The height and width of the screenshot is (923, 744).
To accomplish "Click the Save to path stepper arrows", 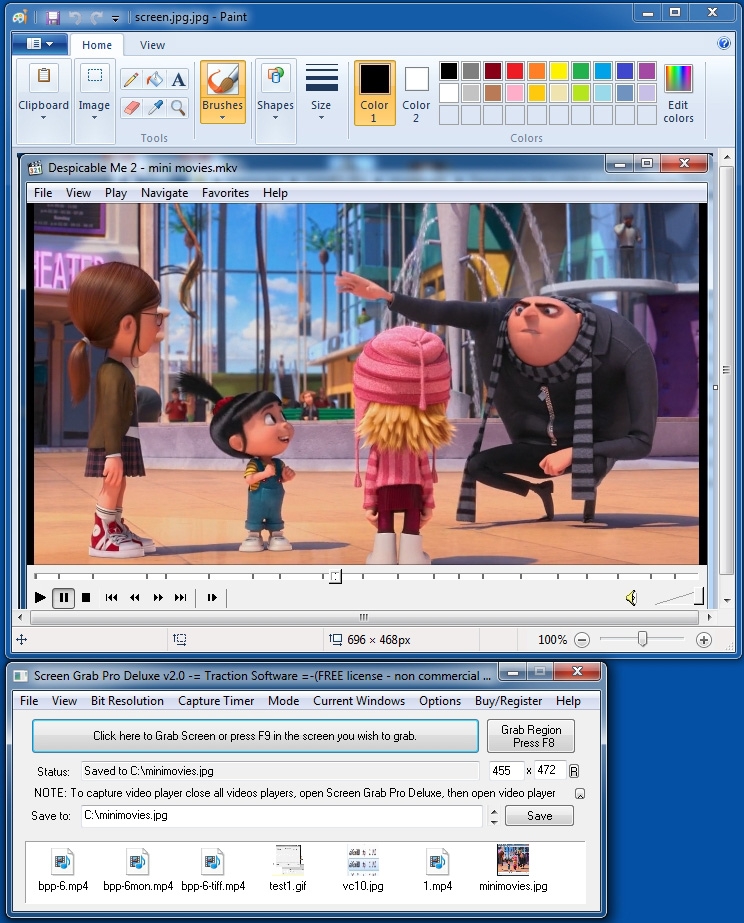I will click(x=494, y=816).
